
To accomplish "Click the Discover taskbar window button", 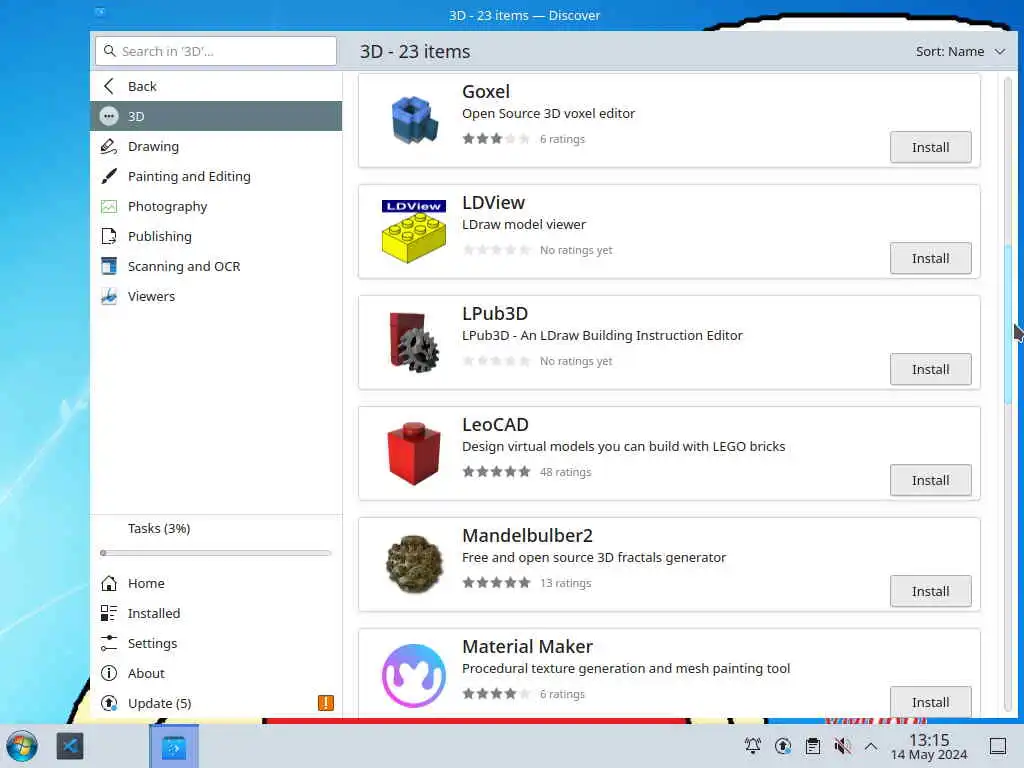I will (174, 747).
